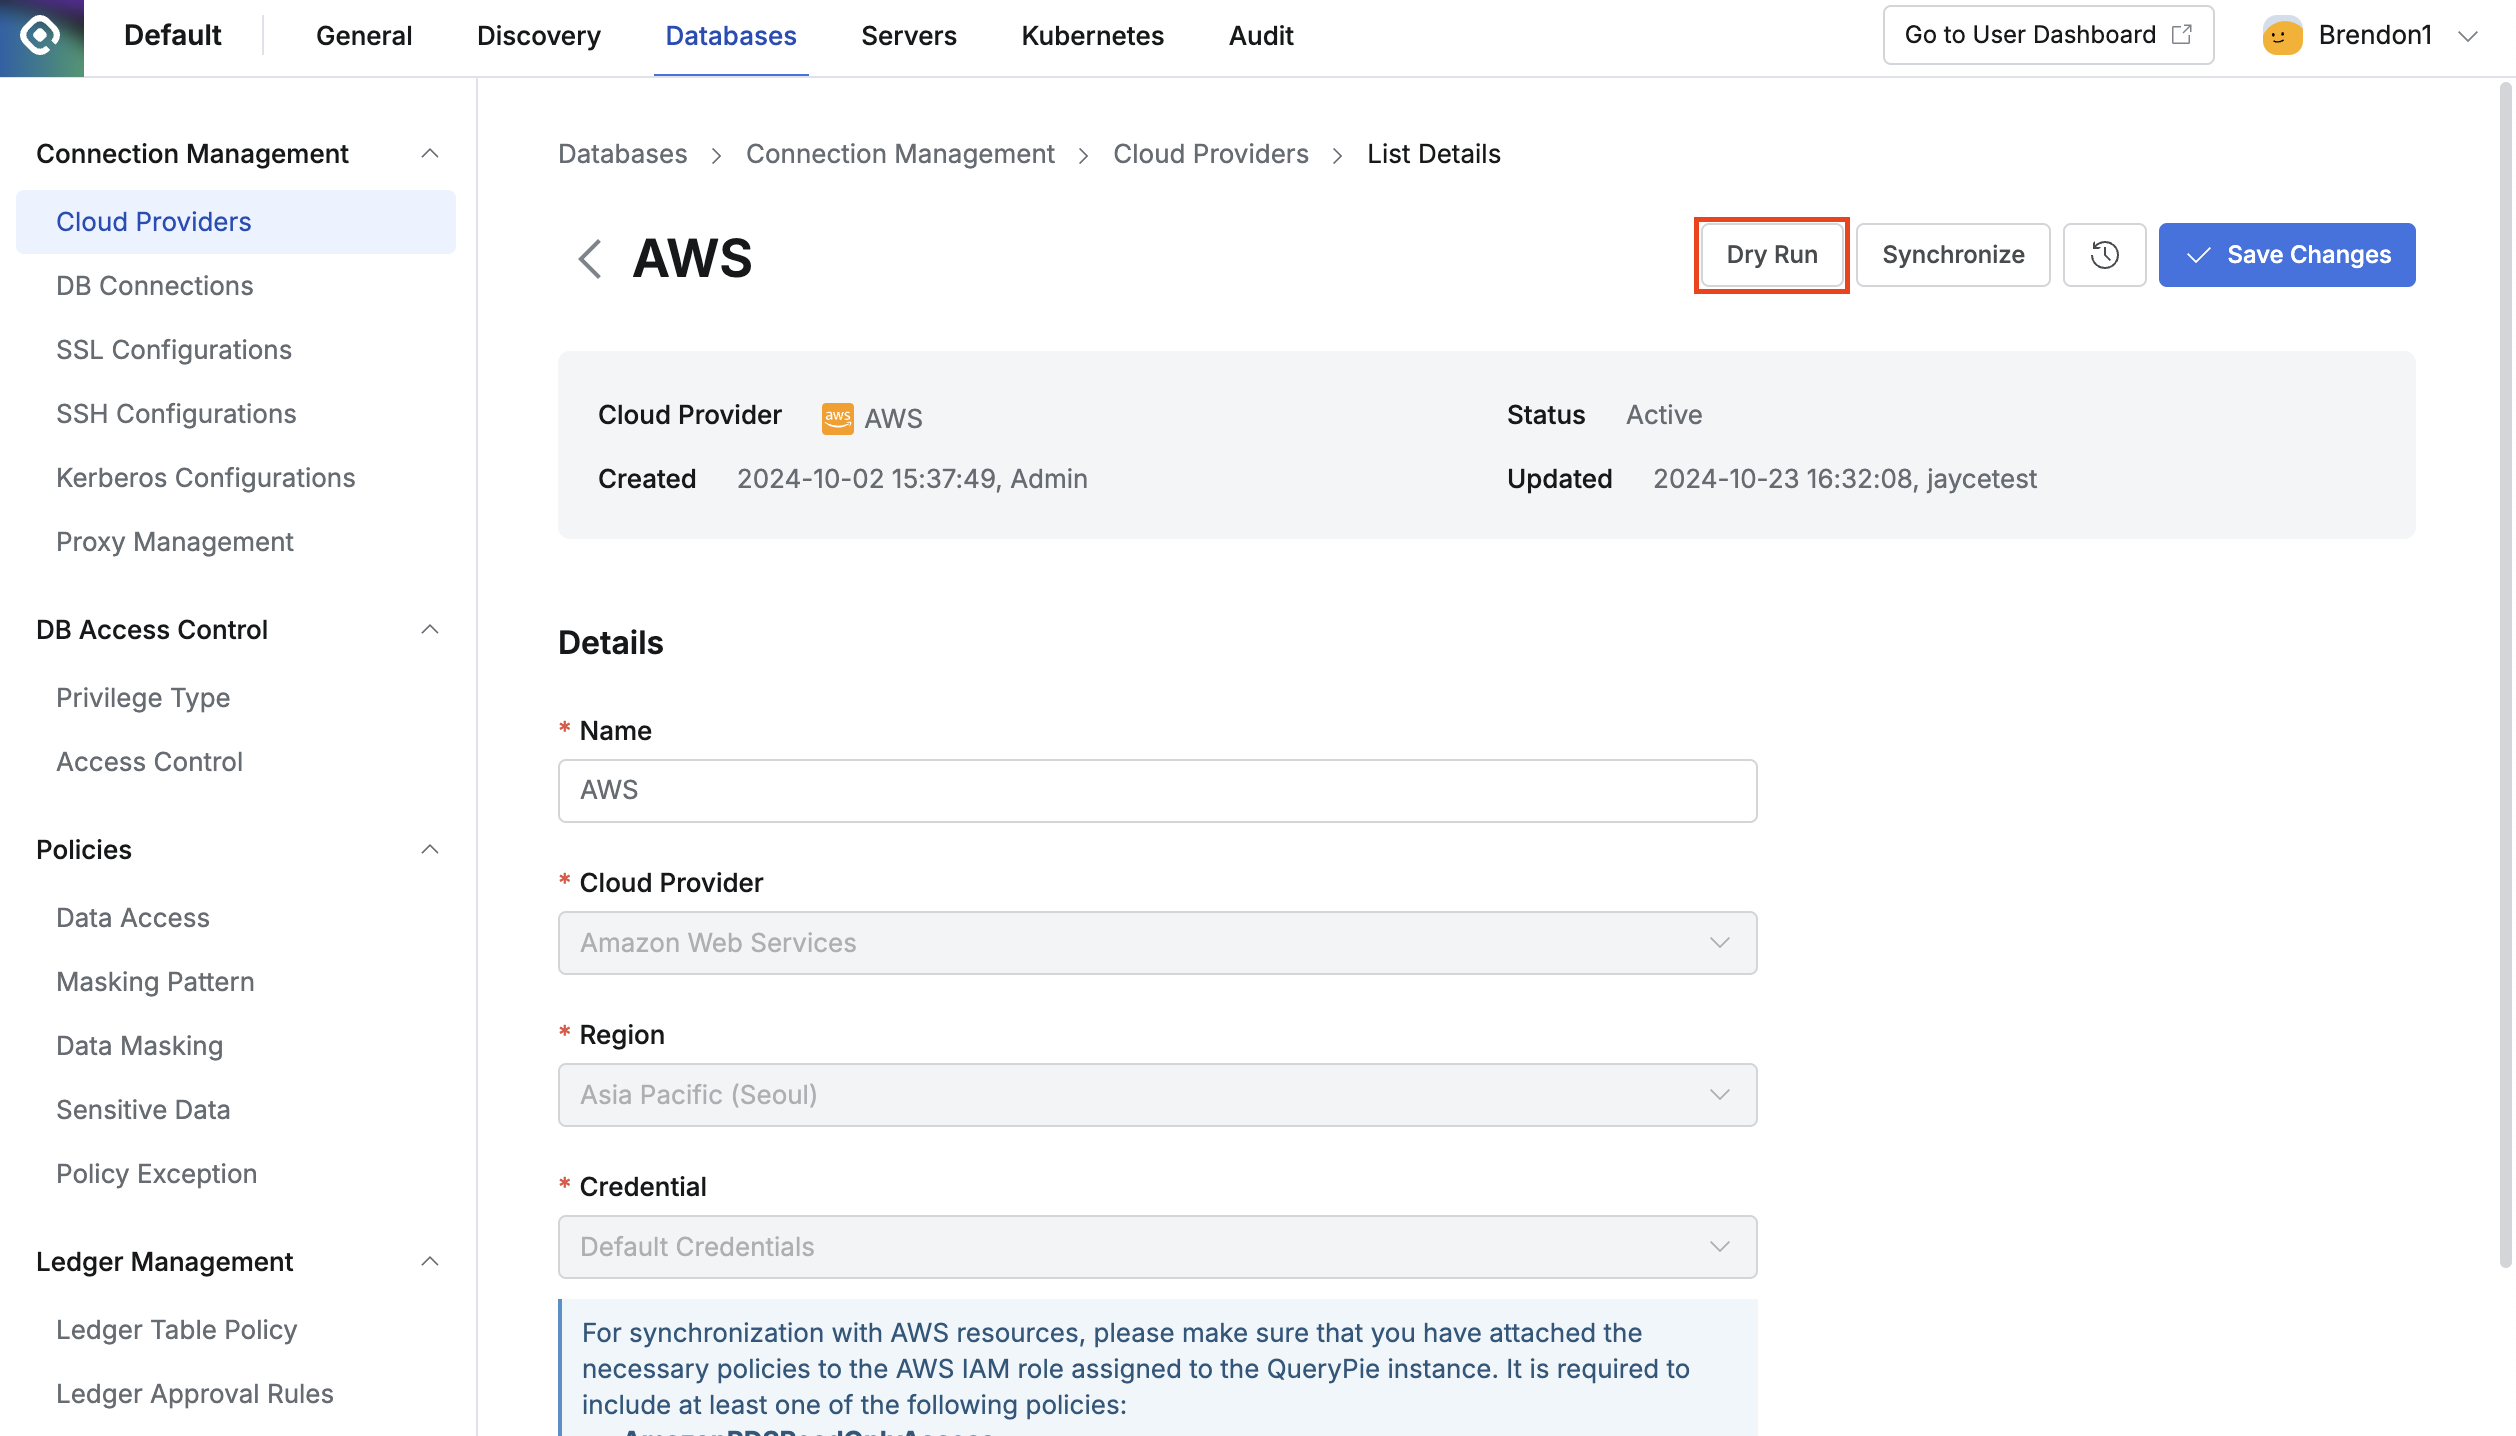Click the Save Changes button
This screenshot has width=2516, height=1436.
coord(2286,255)
